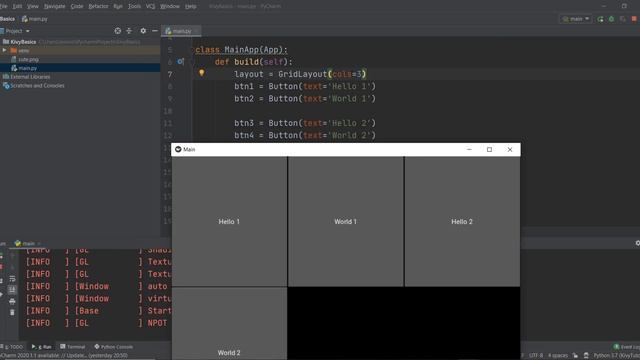Click the trash clear-all icon in Run console
The height and width of the screenshot is (360, 640).
coord(12,312)
